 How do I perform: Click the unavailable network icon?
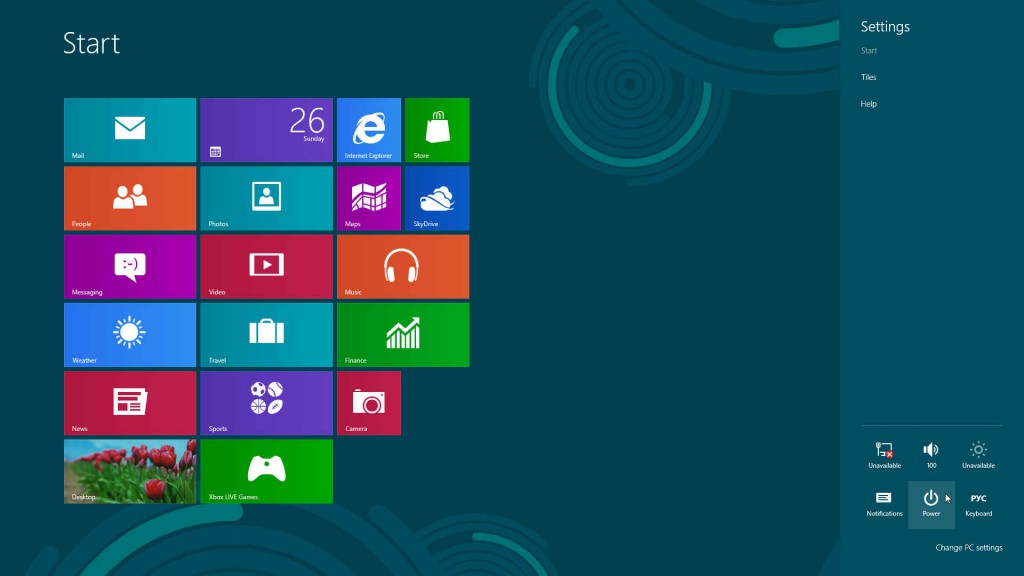coord(884,455)
